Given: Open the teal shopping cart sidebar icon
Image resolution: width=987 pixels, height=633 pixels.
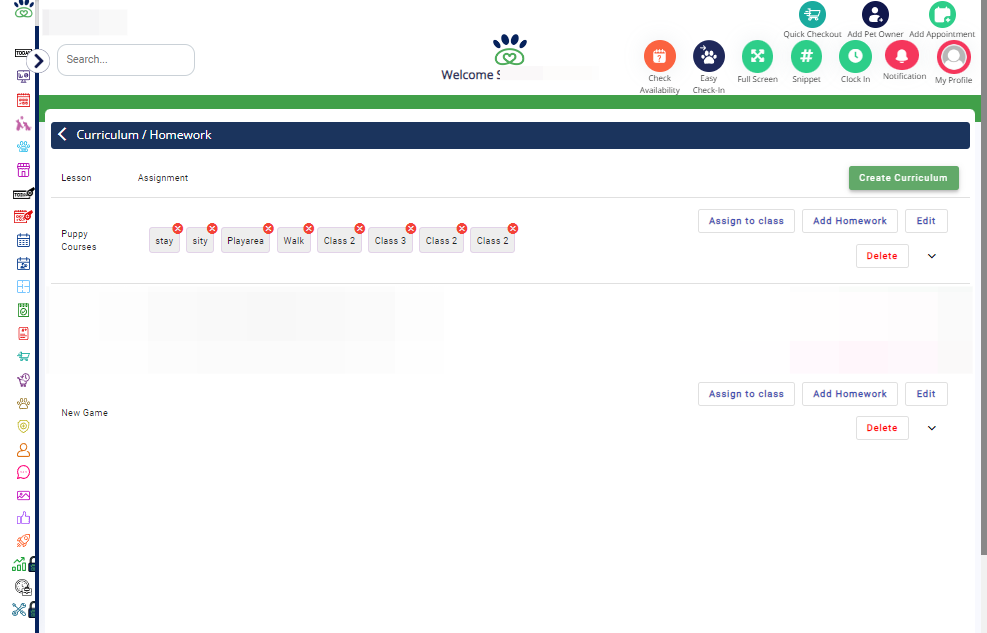Looking at the screenshot, I should coord(23,356).
